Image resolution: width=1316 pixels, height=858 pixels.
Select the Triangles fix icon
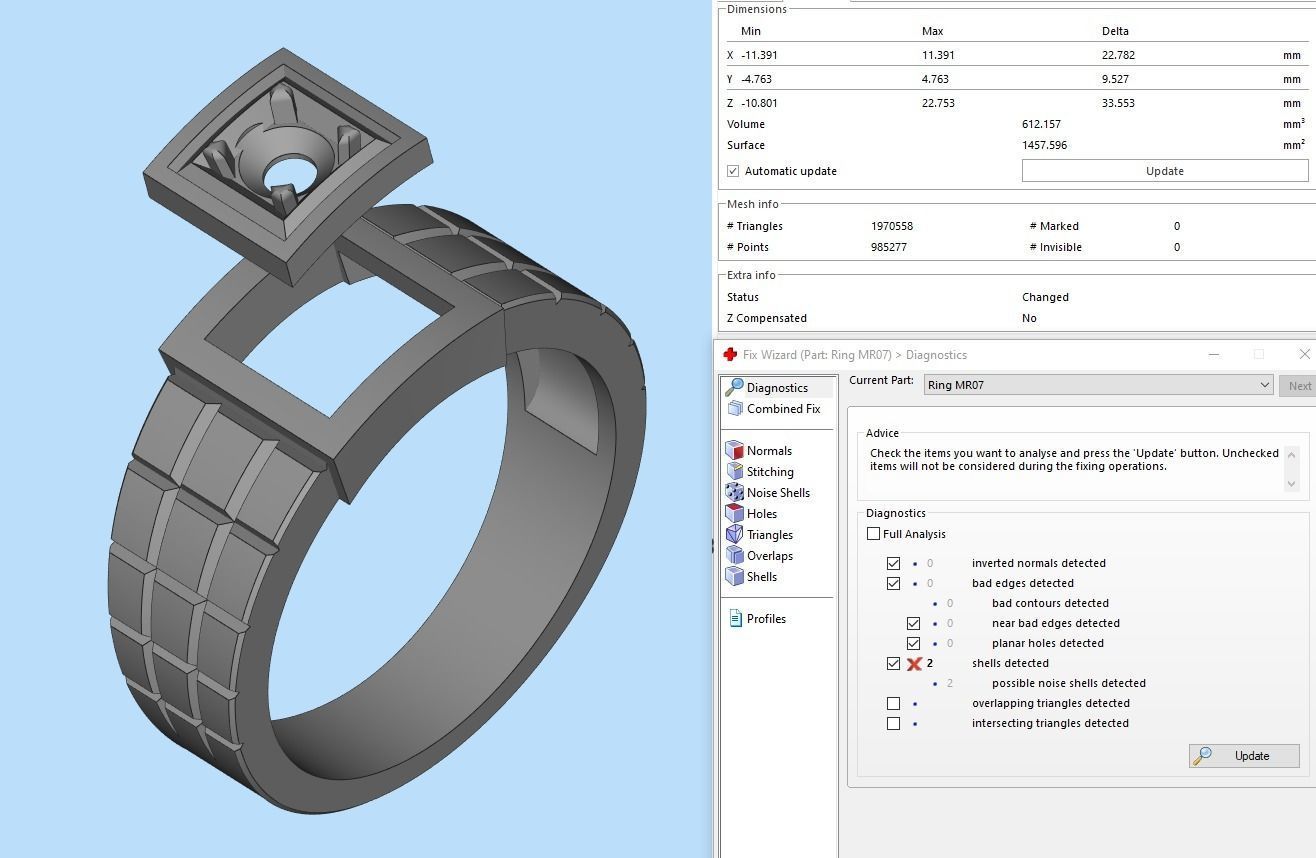734,534
